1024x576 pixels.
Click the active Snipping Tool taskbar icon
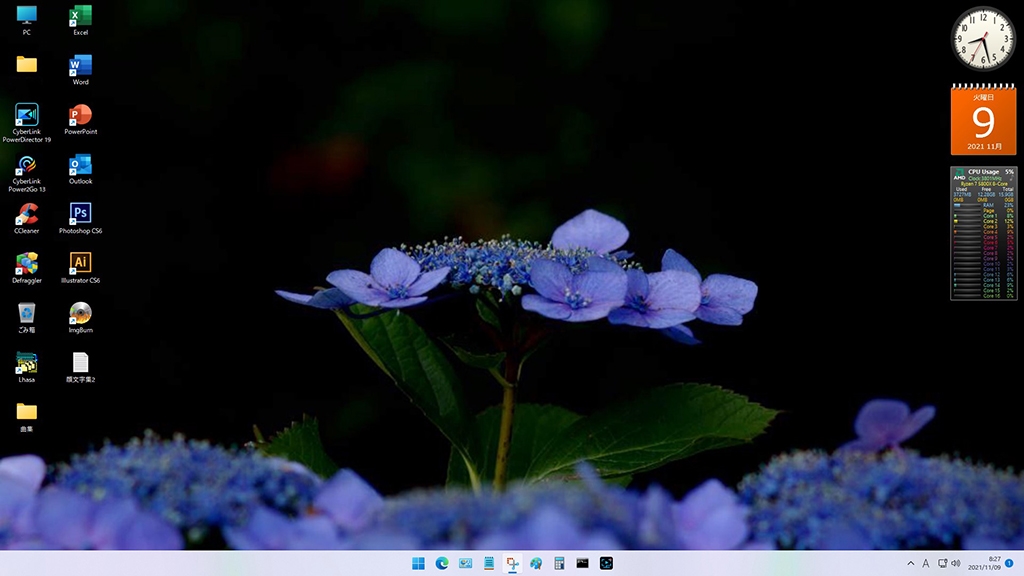pos(513,564)
